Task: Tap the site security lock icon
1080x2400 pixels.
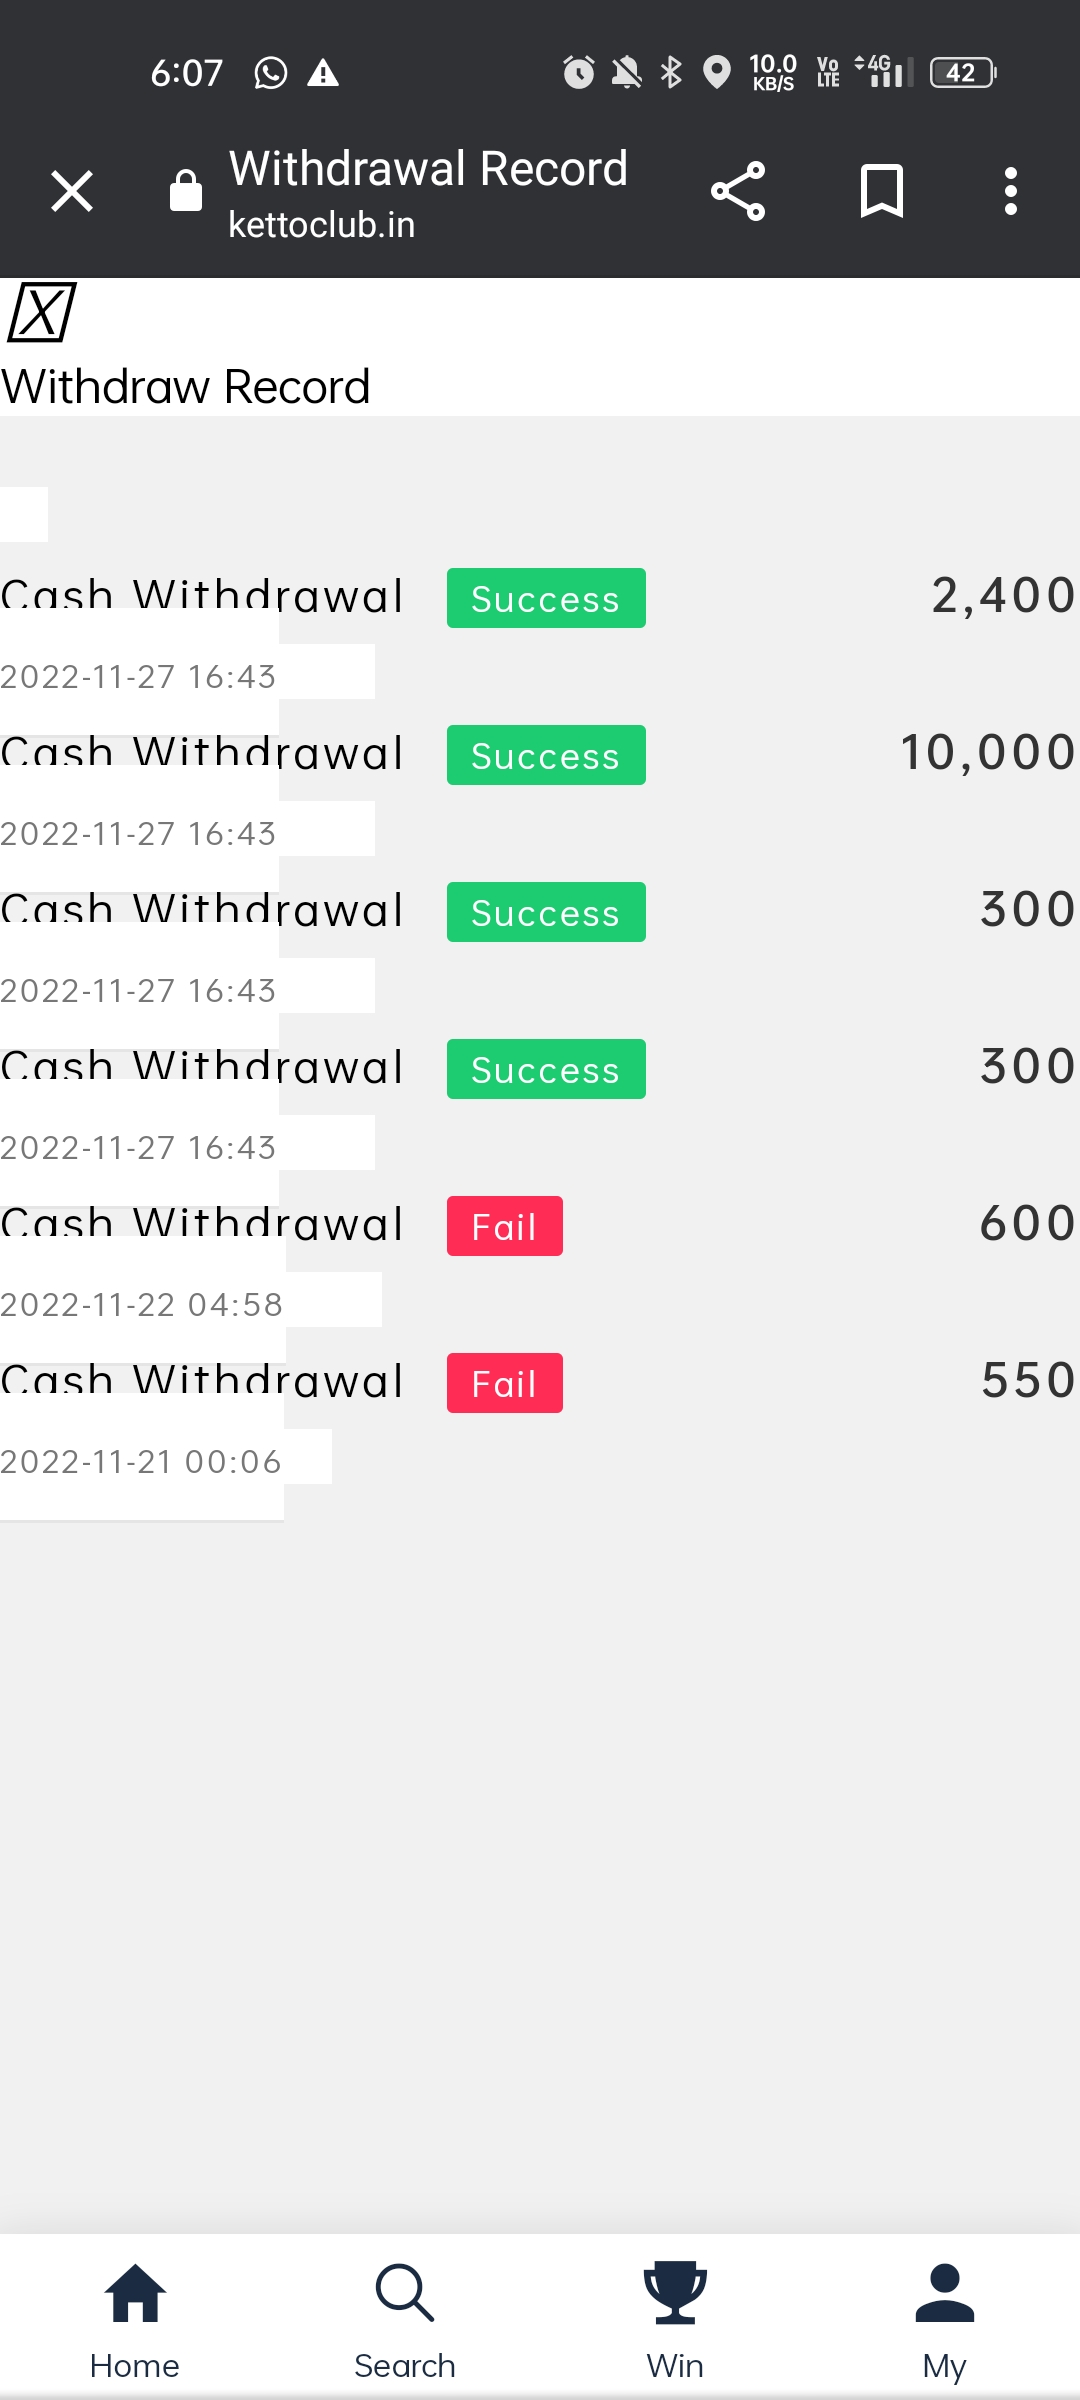Action: (186, 191)
